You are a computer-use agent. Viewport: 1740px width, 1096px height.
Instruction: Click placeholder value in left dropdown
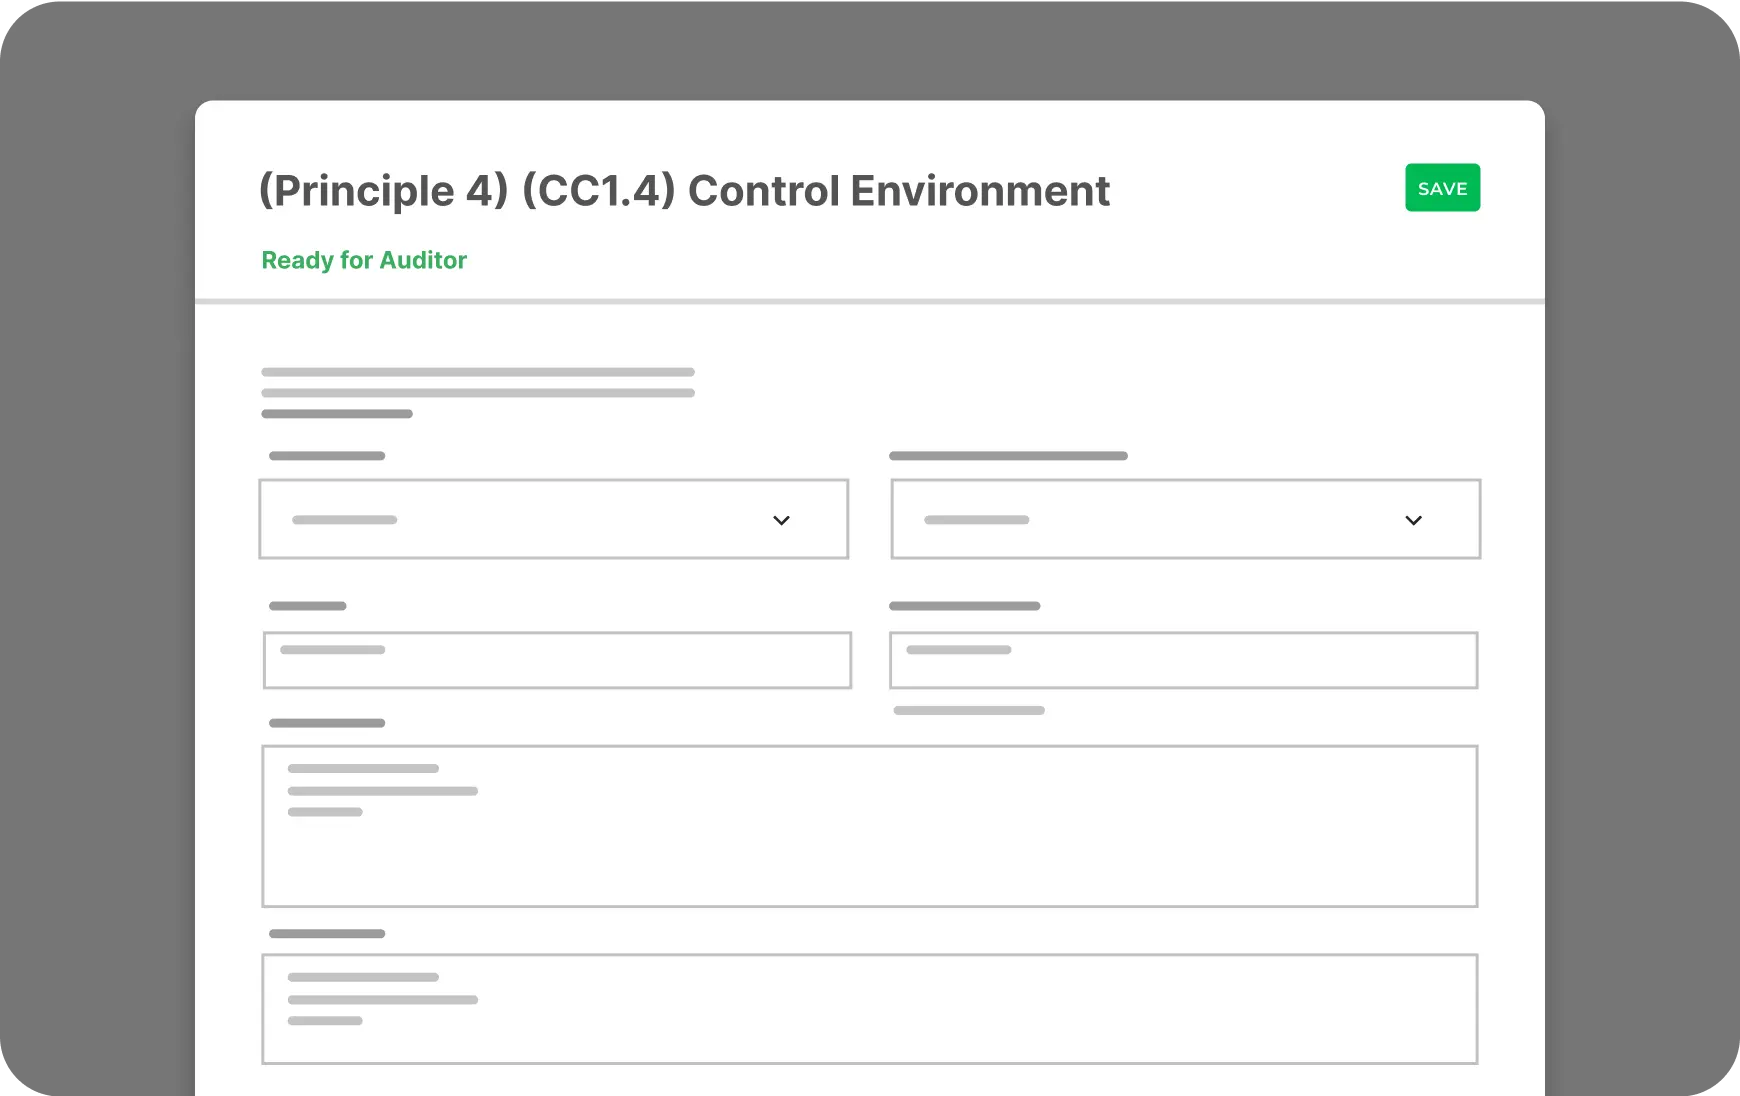click(344, 520)
